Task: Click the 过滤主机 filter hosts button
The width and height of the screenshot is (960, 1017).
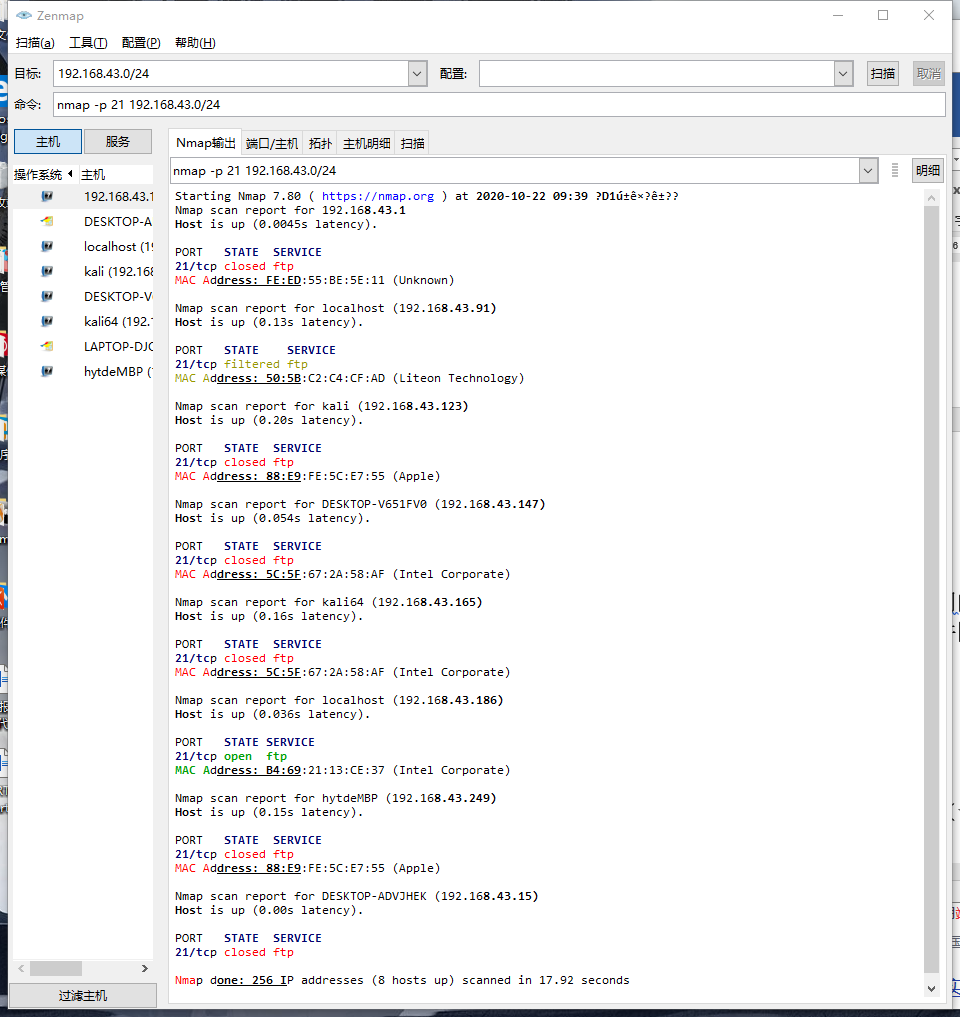Action: coord(83,996)
